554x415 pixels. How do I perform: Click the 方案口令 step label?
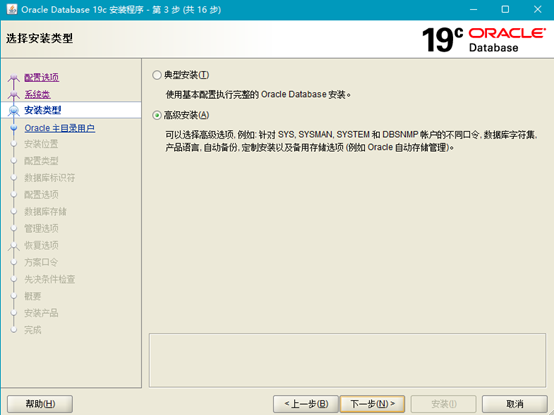point(41,262)
